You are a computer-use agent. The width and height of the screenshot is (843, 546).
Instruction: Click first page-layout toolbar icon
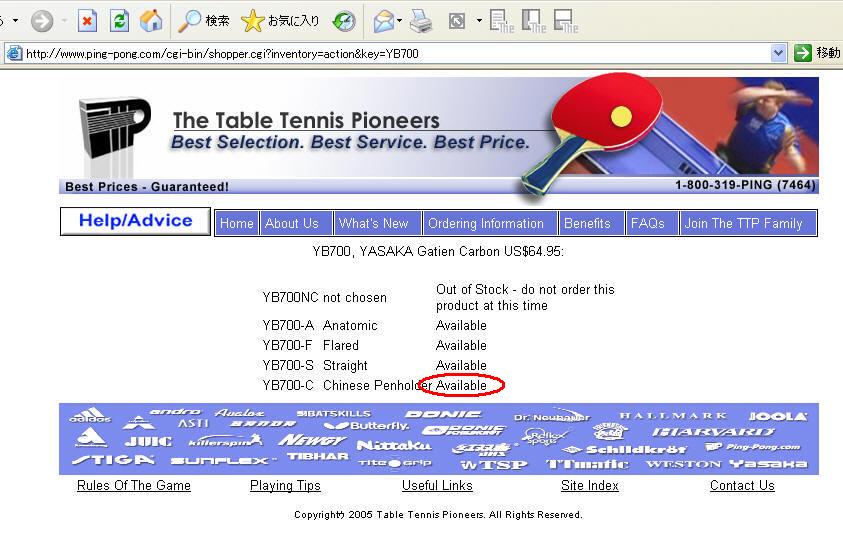coord(502,21)
